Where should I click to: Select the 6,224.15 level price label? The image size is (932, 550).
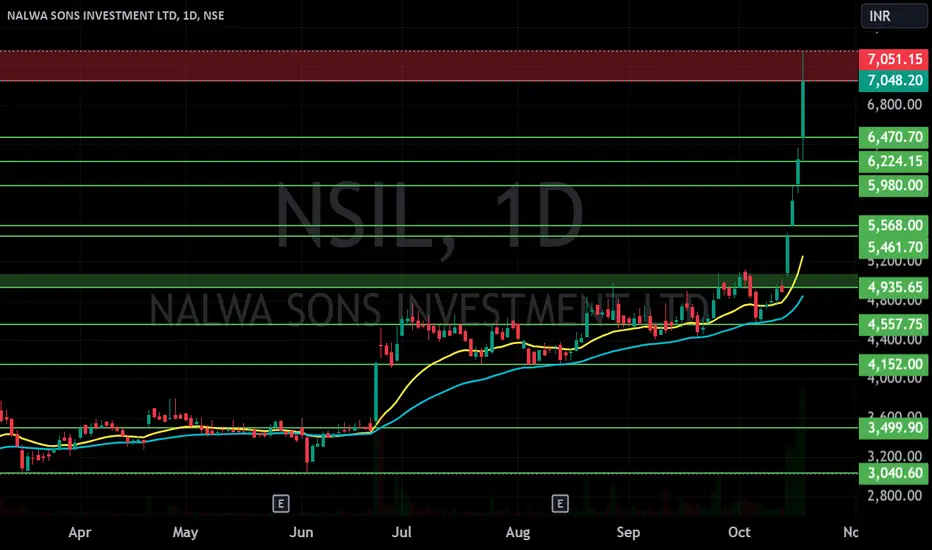click(893, 161)
